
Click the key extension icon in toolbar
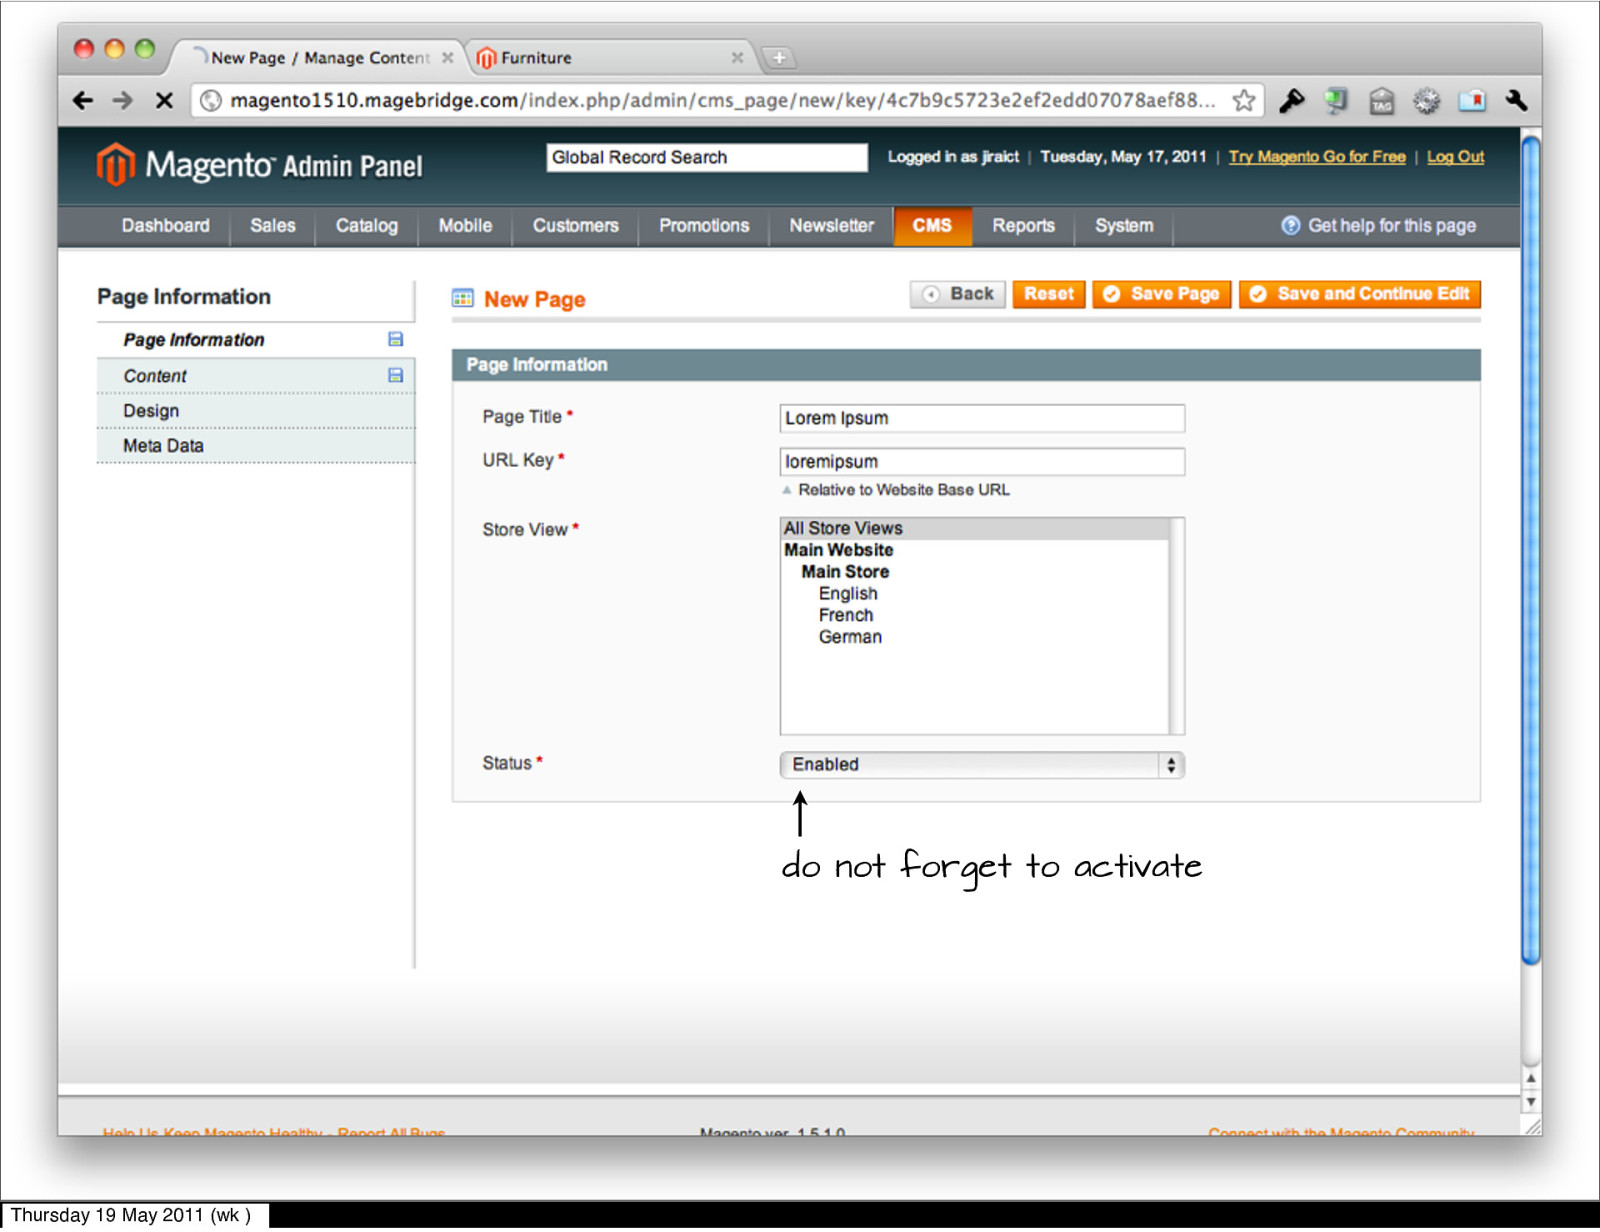[1291, 100]
